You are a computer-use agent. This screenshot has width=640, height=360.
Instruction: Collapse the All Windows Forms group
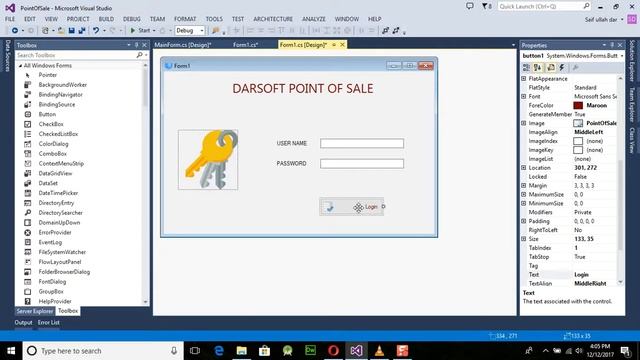coord(20,66)
